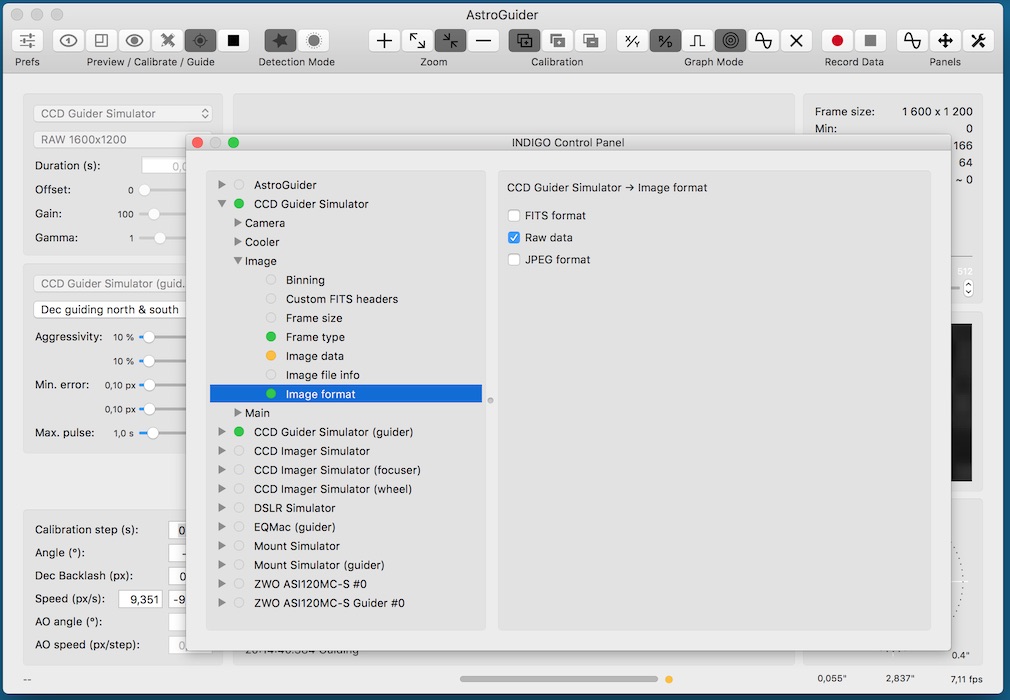Select Custom FITS headers item

[x=341, y=299]
